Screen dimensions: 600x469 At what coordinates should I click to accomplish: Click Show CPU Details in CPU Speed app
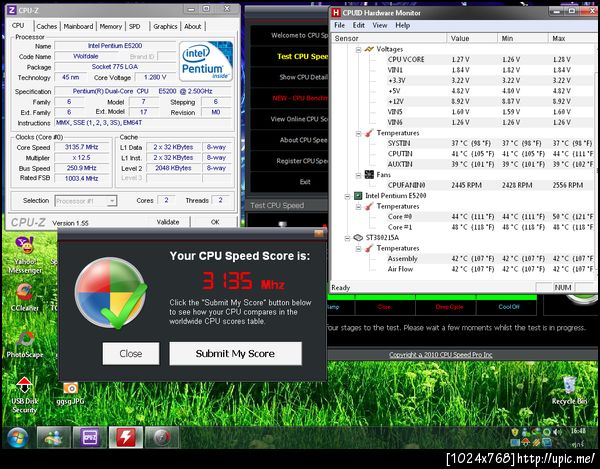[290, 77]
